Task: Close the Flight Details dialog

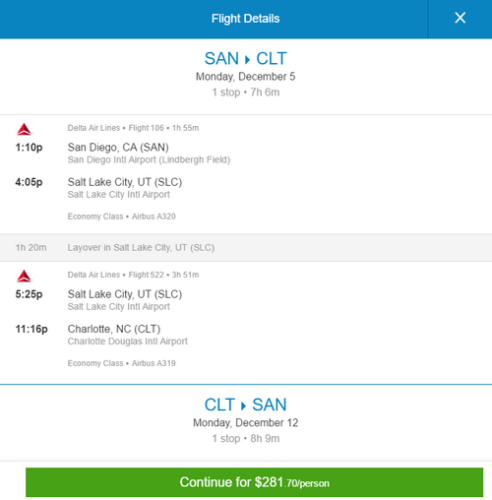Action: point(460,18)
